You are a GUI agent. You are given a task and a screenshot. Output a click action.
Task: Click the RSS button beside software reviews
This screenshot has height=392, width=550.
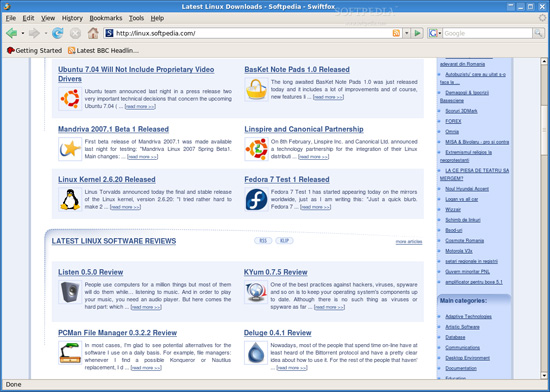point(263,241)
